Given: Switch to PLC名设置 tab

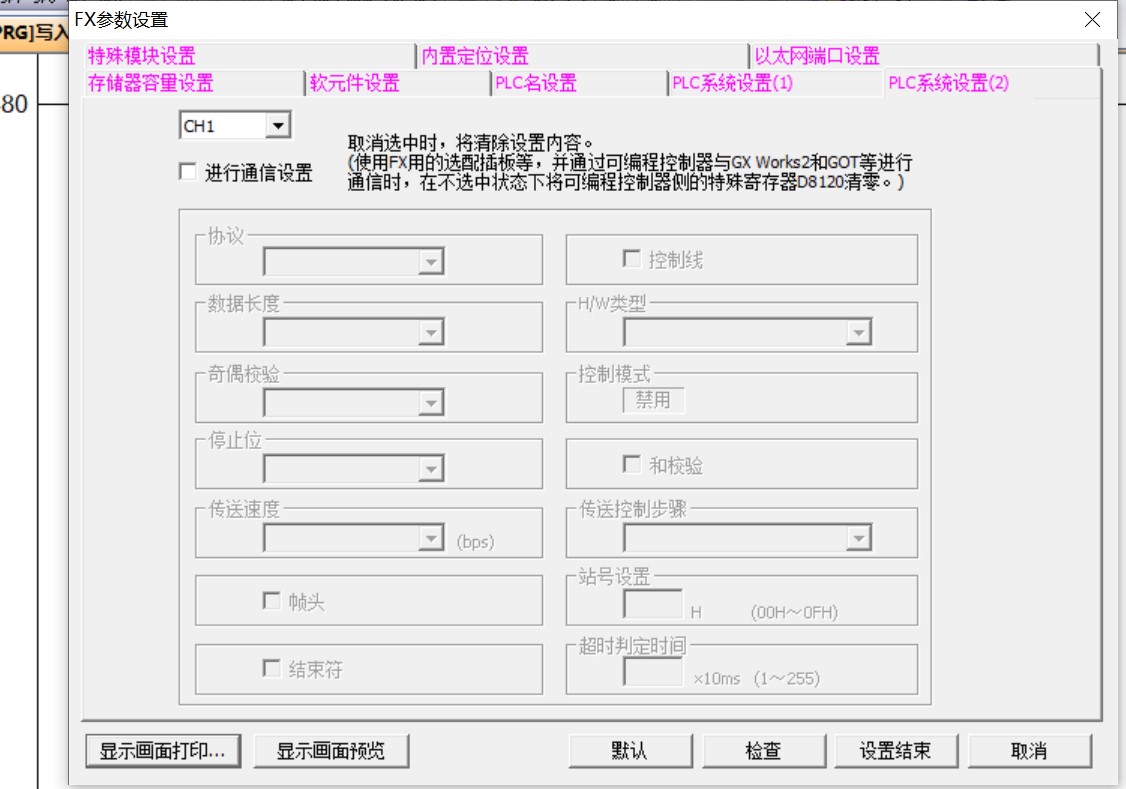Looking at the screenshot, I should coord(536,83).
